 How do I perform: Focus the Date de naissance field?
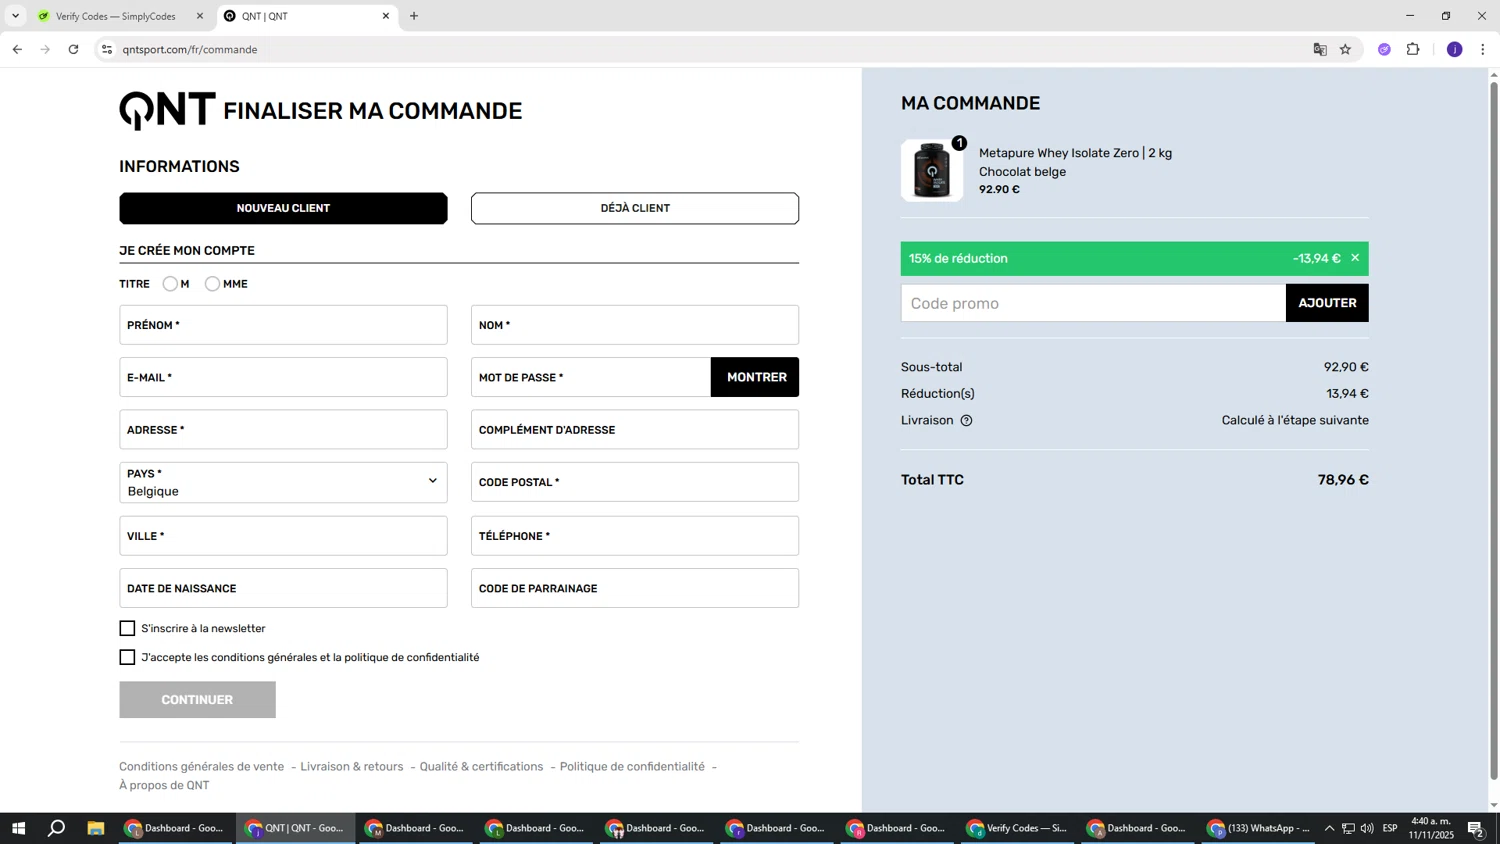[x=283, y=588]
